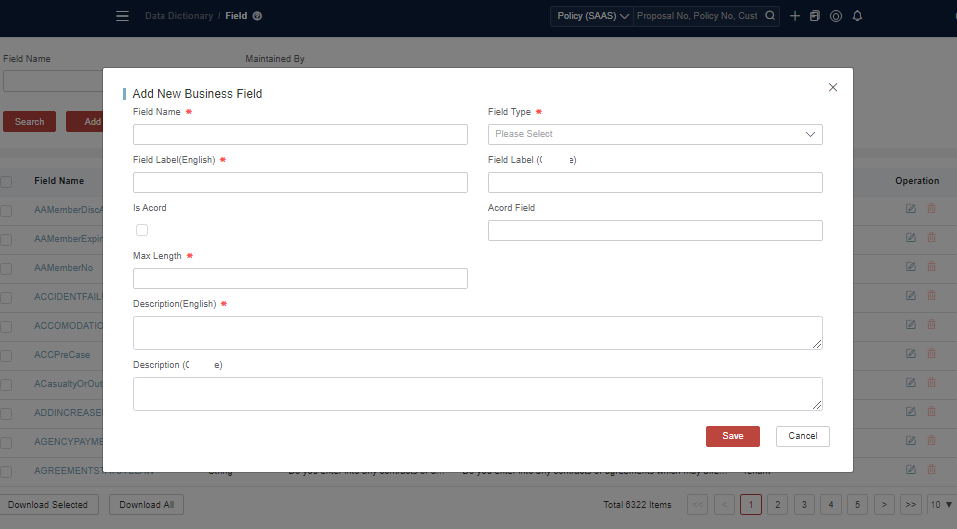Edit the ACCOMODATIO row via pencil icon
Image resolution: width=957 pixels, height=529 pixels.
point(911,325)
